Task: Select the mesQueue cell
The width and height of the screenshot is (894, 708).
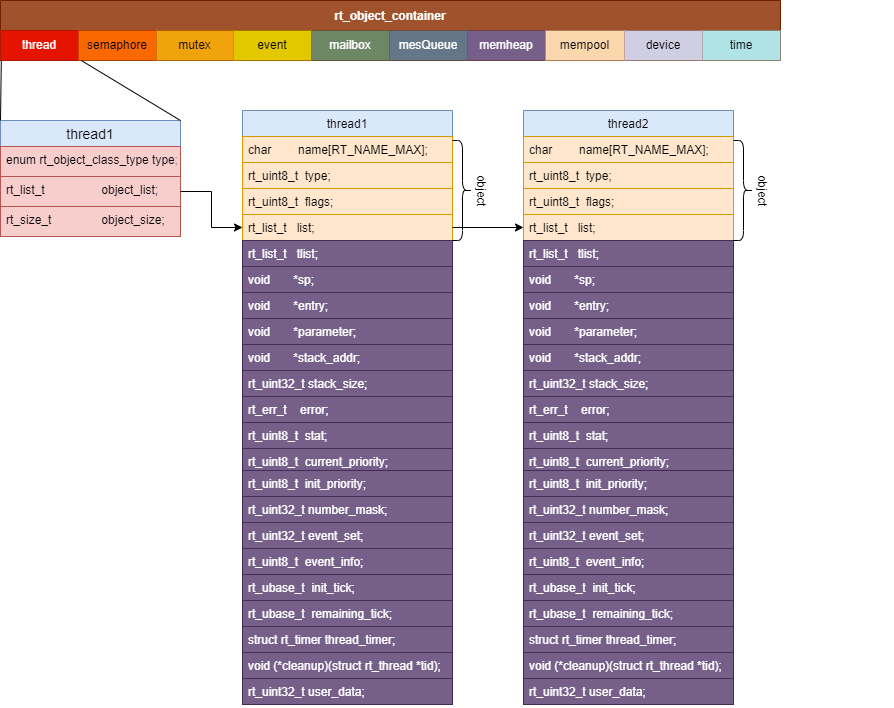Action: pyautogui.click(x=428, y=45)
